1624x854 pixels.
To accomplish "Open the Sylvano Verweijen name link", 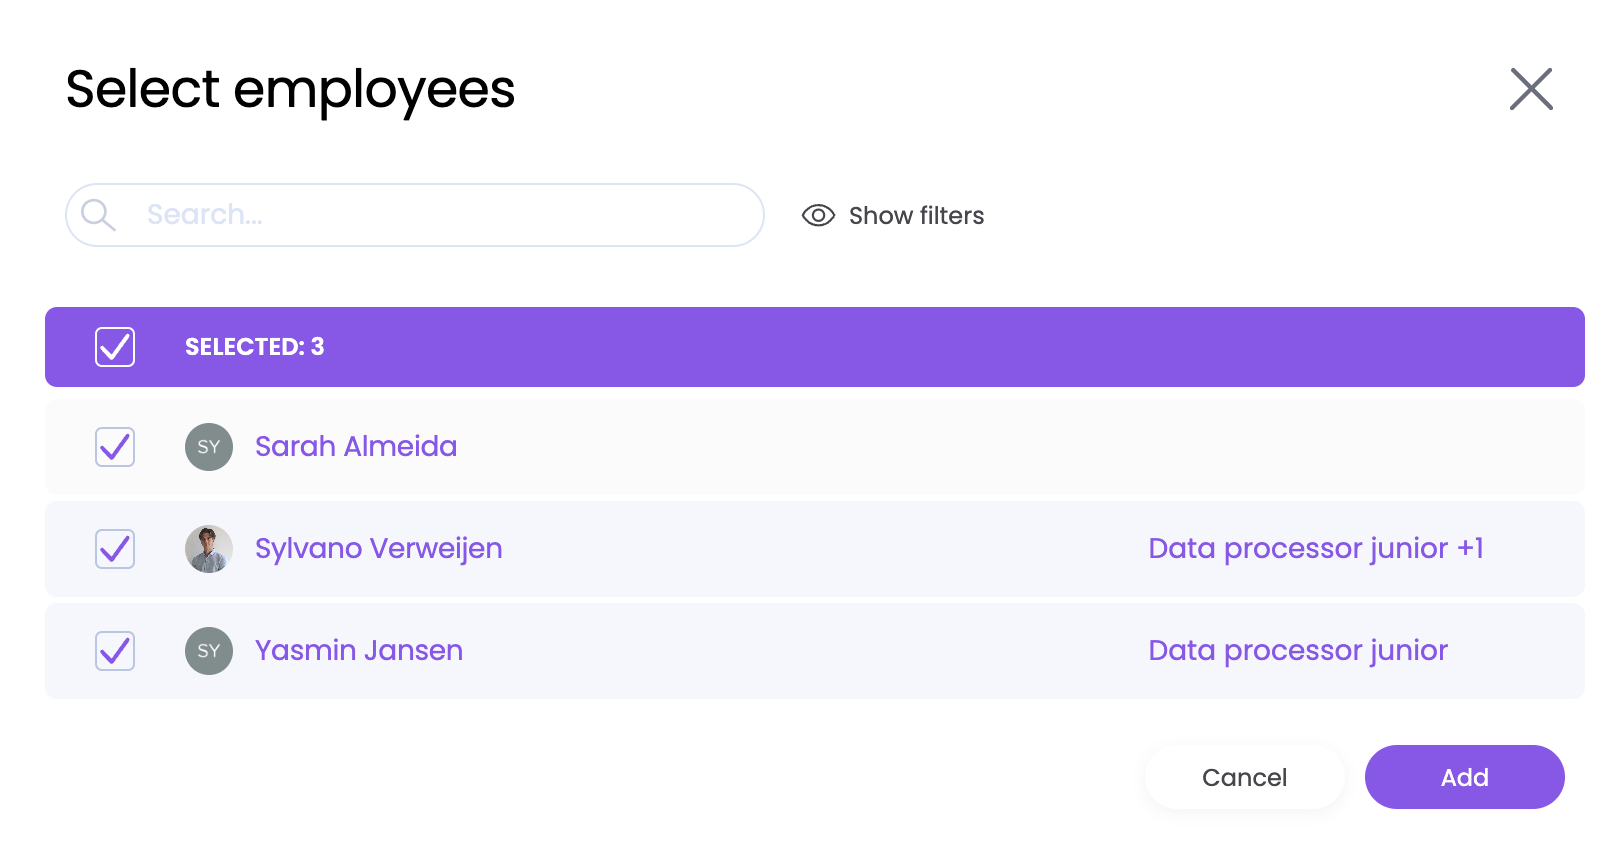I will coord(378,549).
